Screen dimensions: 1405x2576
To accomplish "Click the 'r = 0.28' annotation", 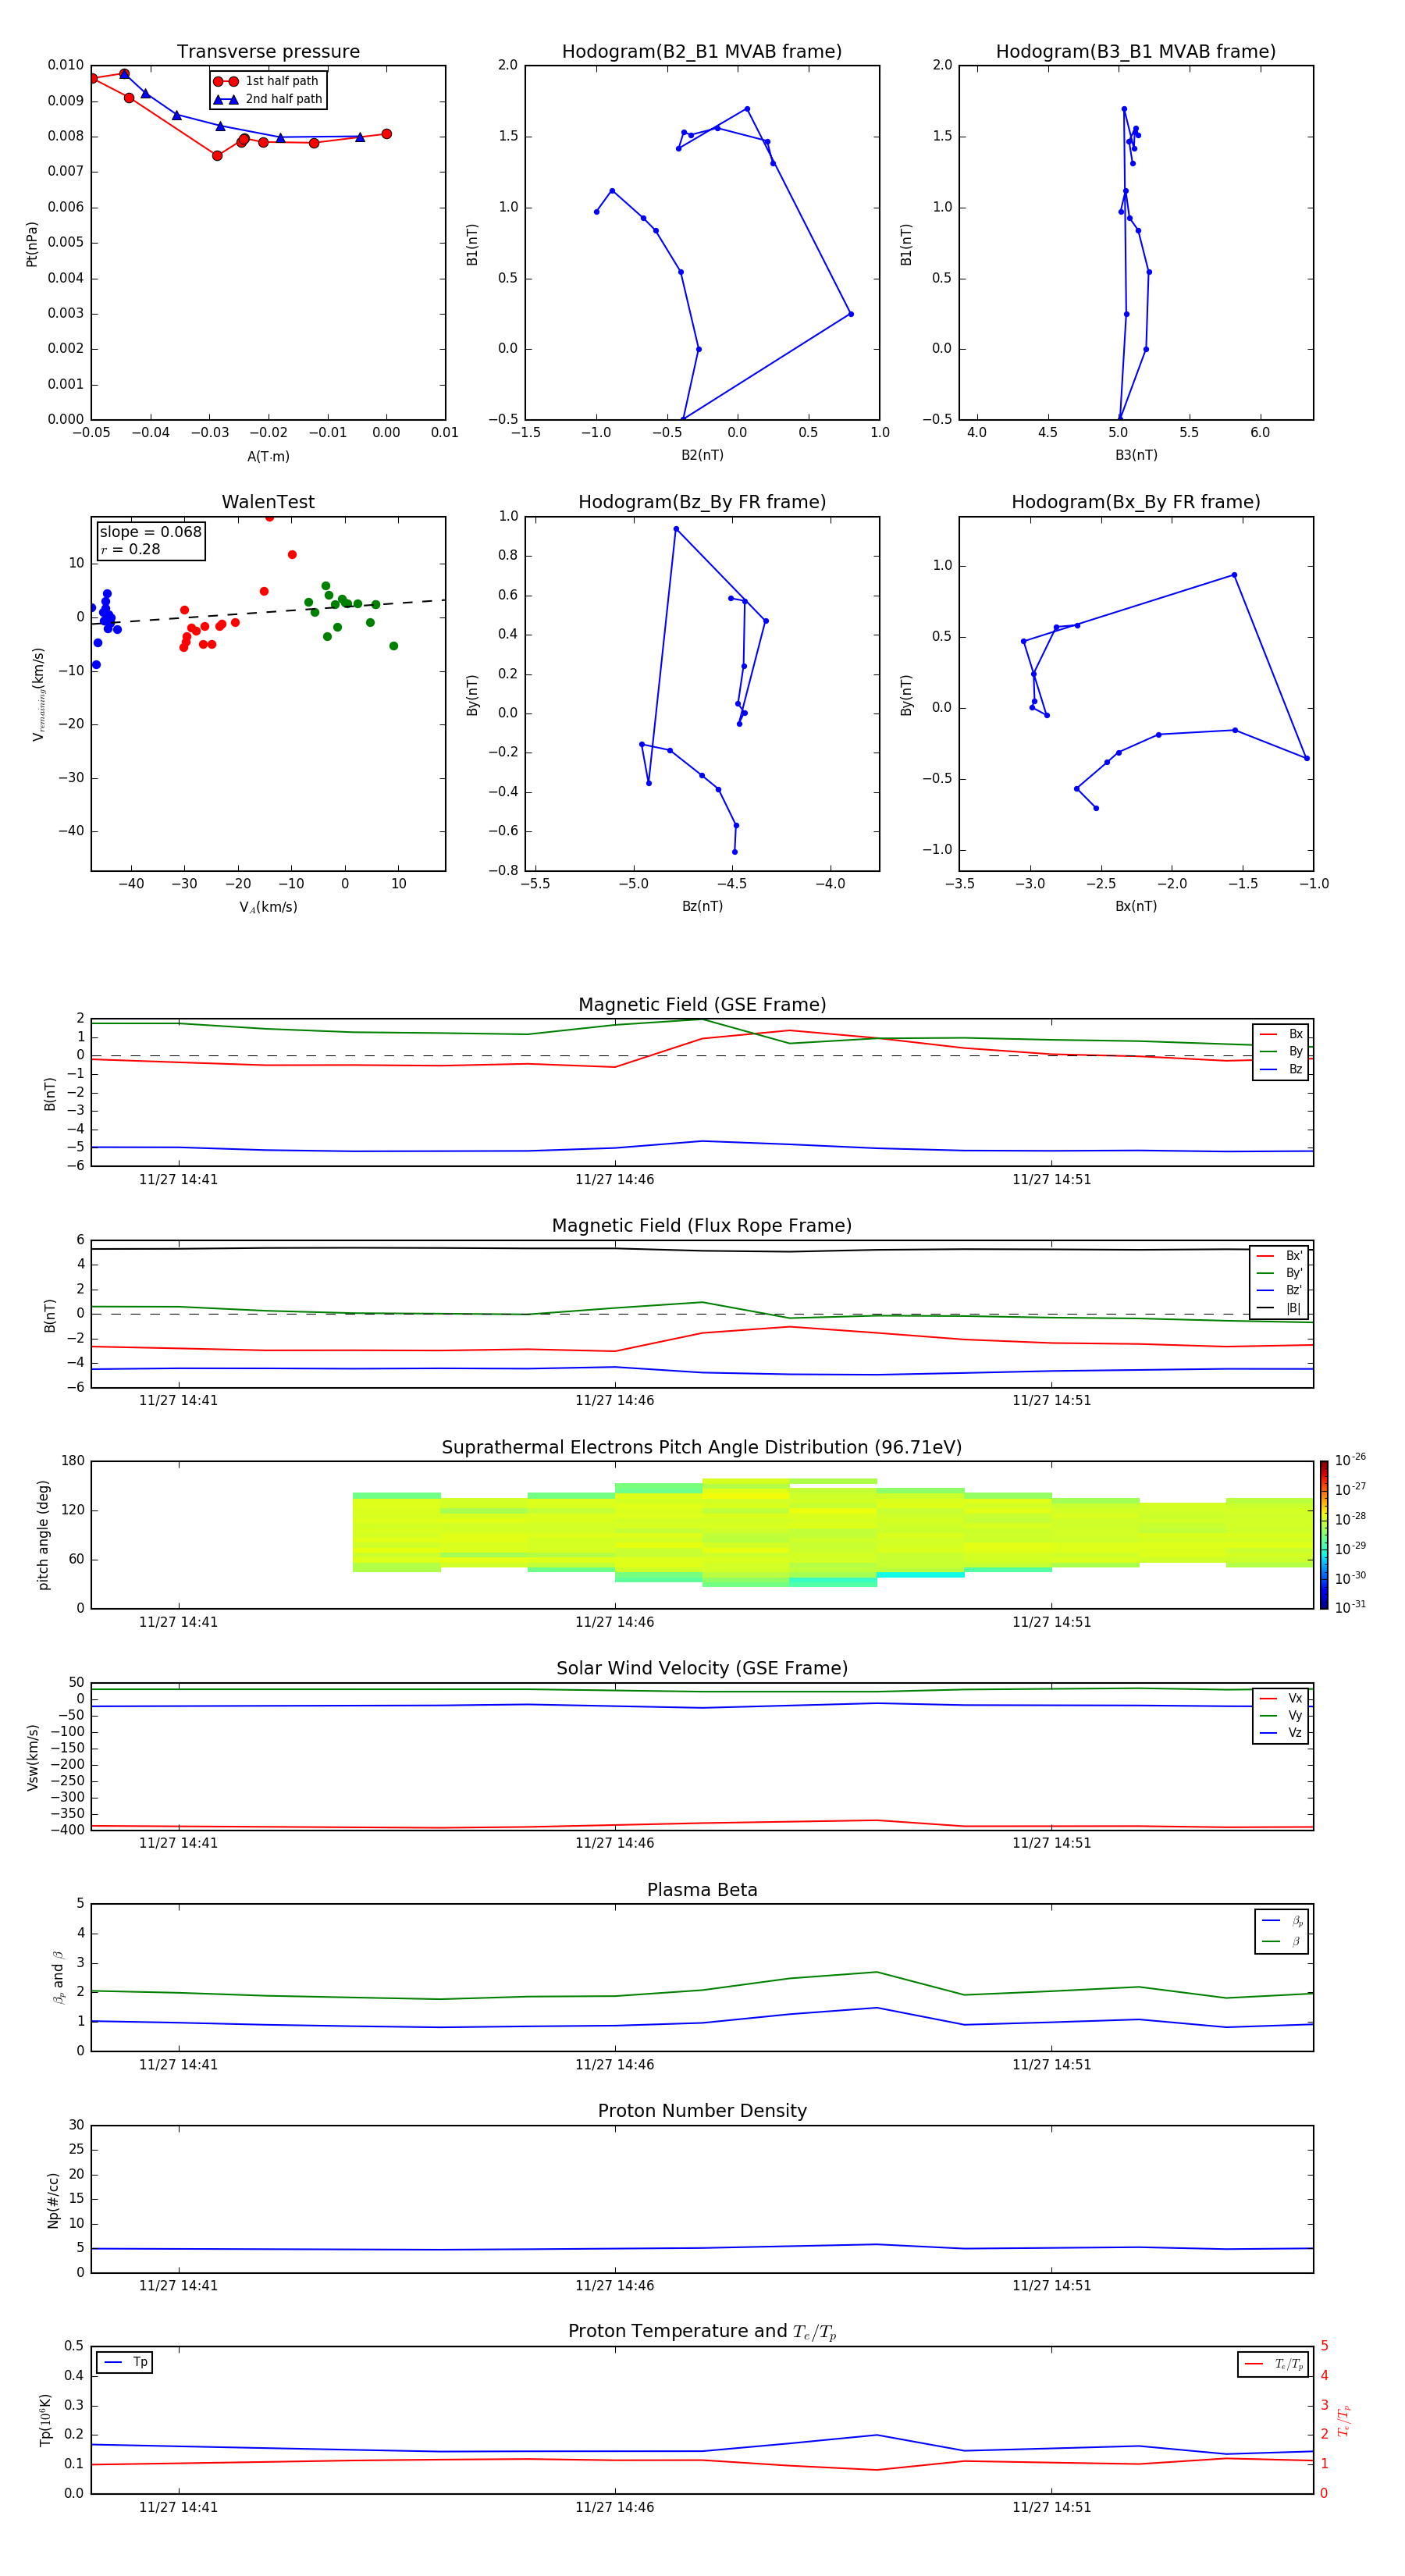I will pyautogui.click(x=131, y=549).
